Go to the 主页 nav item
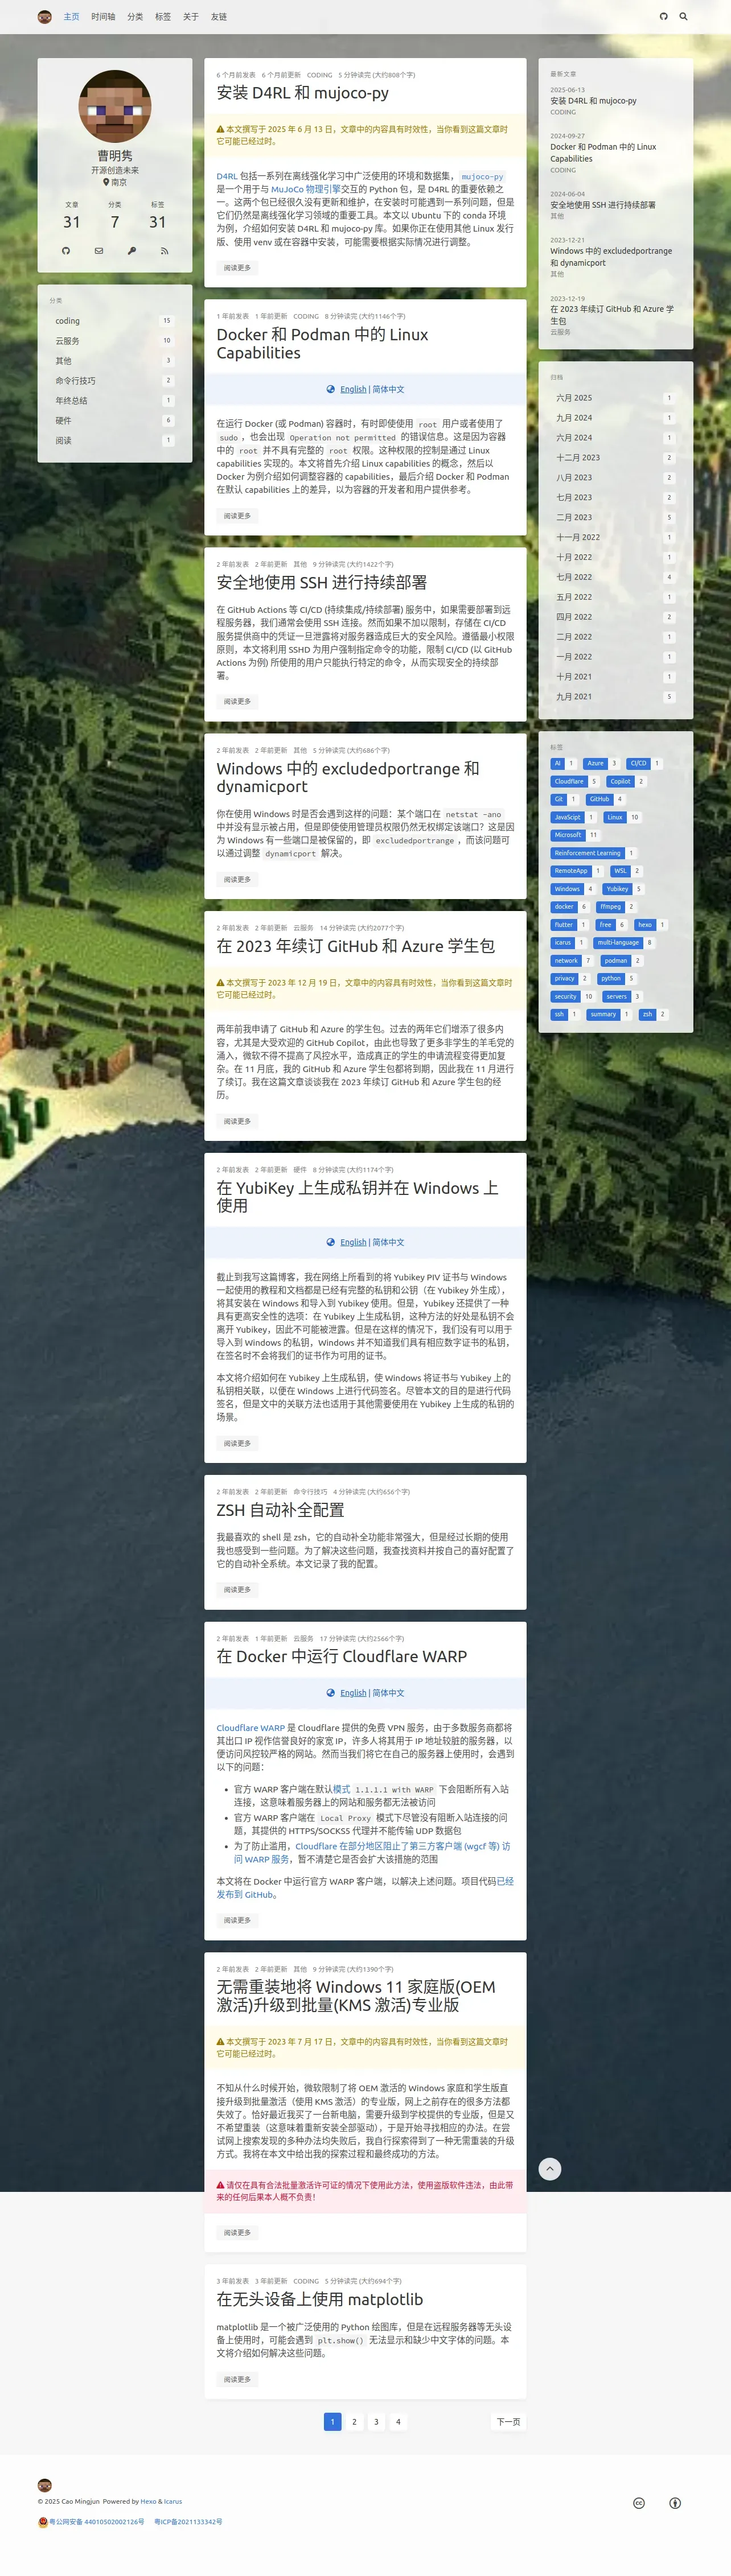The height and width of the screenshot is (2576, 731). point(72,17)
